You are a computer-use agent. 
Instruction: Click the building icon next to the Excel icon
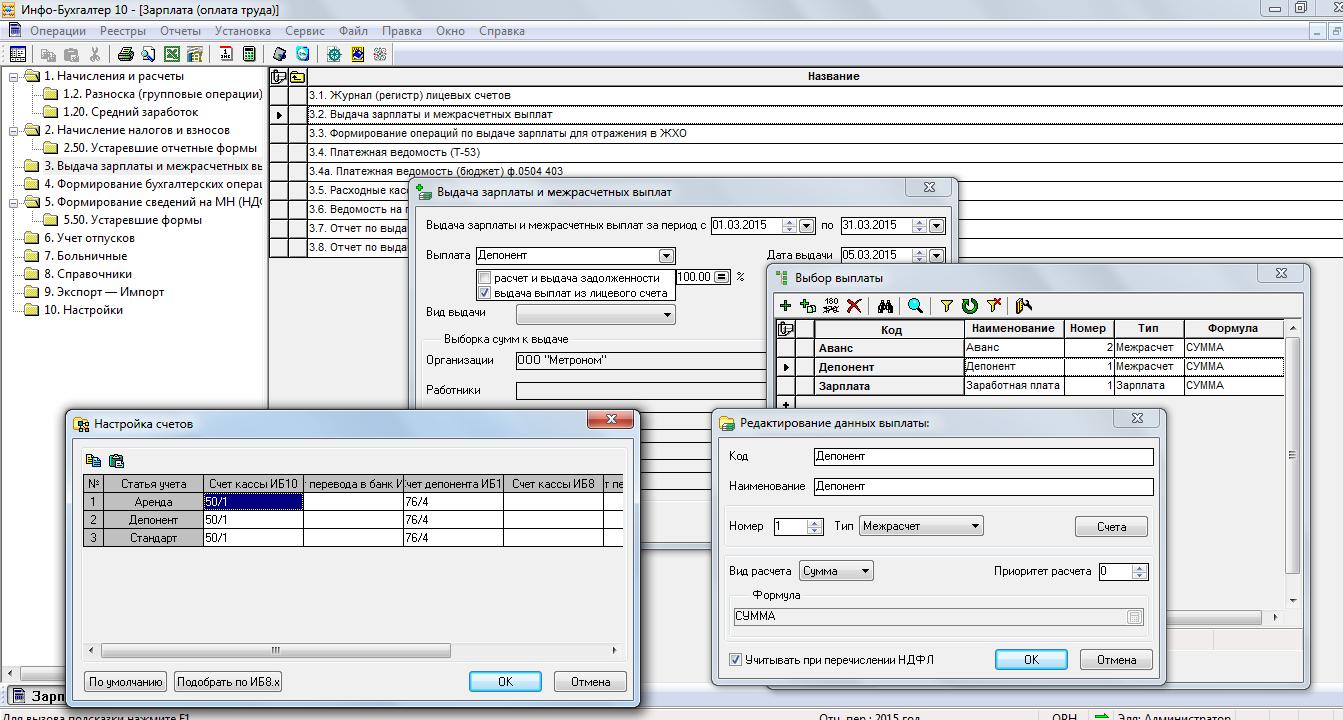coord(195,55)
